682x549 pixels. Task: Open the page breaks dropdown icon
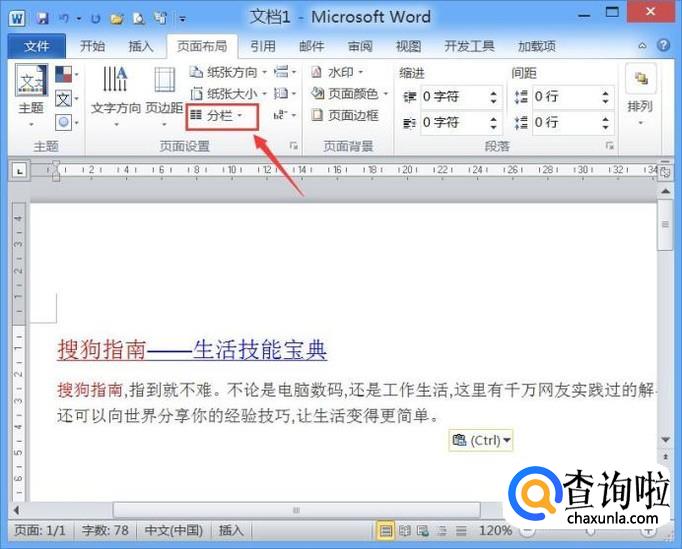[284, 72]
